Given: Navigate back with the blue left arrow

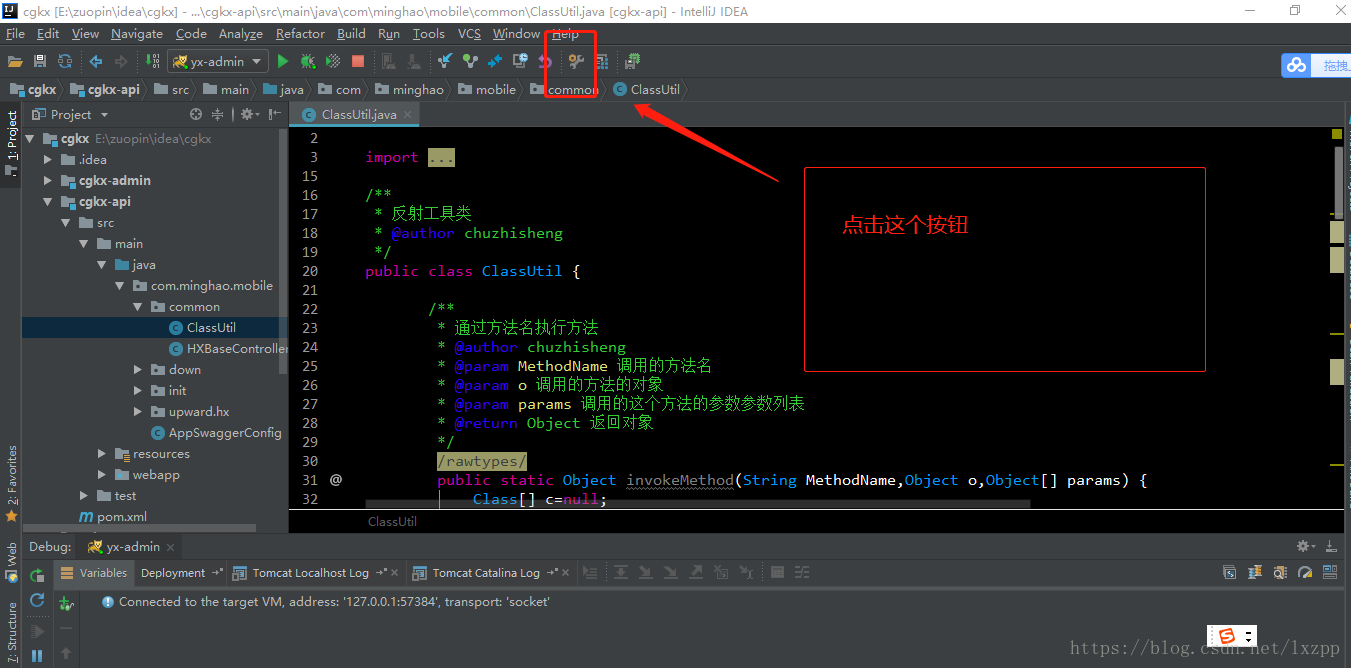Looking at the screenshot, I should (96, 61).
